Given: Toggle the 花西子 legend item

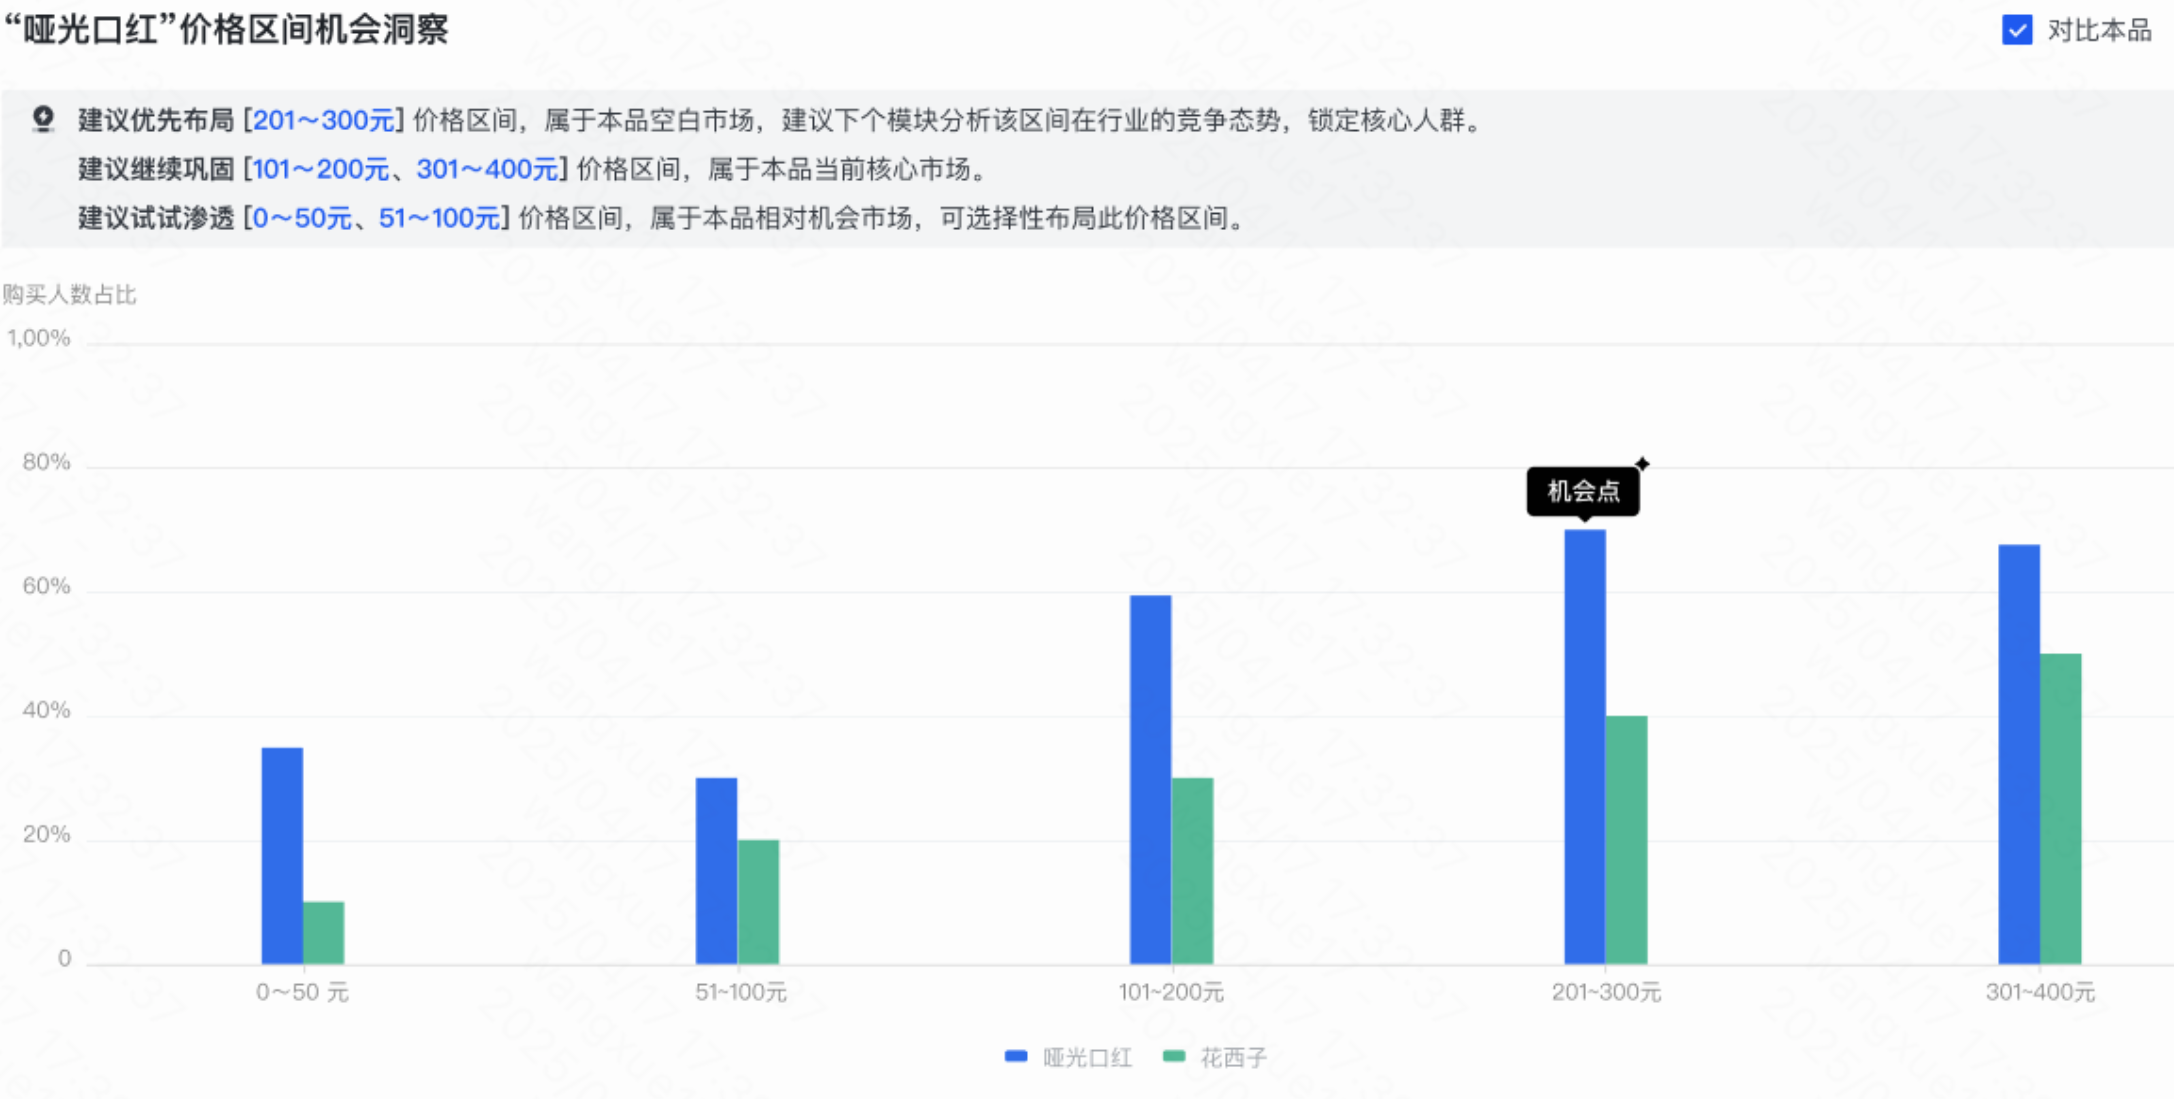Looking at the screenshot, I should [x=1215, y=1057].
